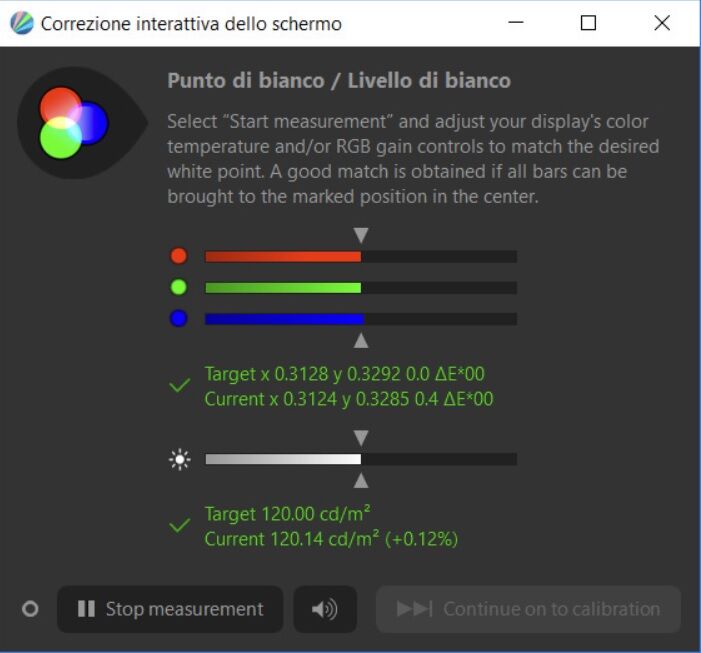This screenshot has height=653, width=701.
Task: Click the green channel dot icon
Action: tap(179, 287)
